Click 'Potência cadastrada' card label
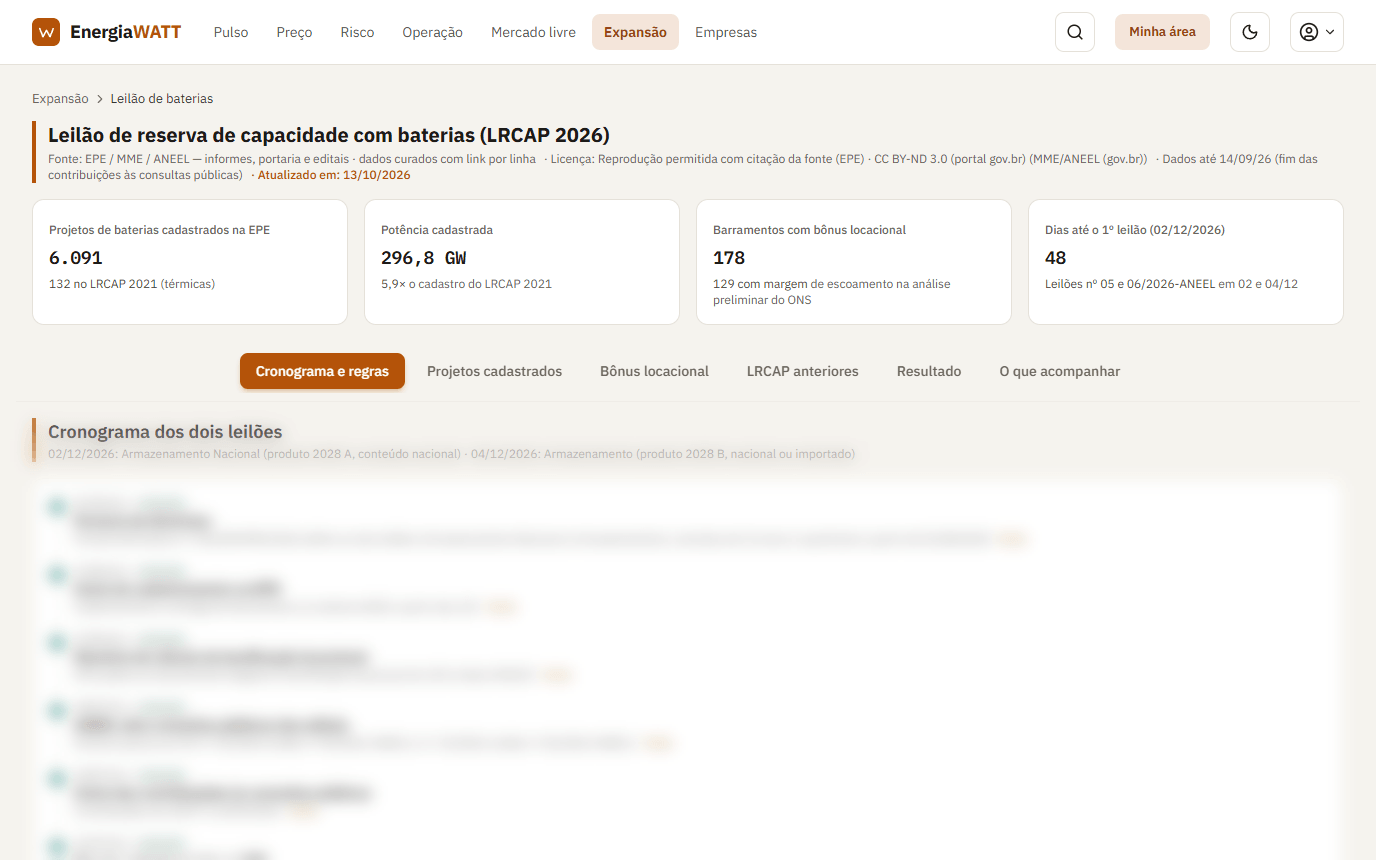 tap(437, 230)
